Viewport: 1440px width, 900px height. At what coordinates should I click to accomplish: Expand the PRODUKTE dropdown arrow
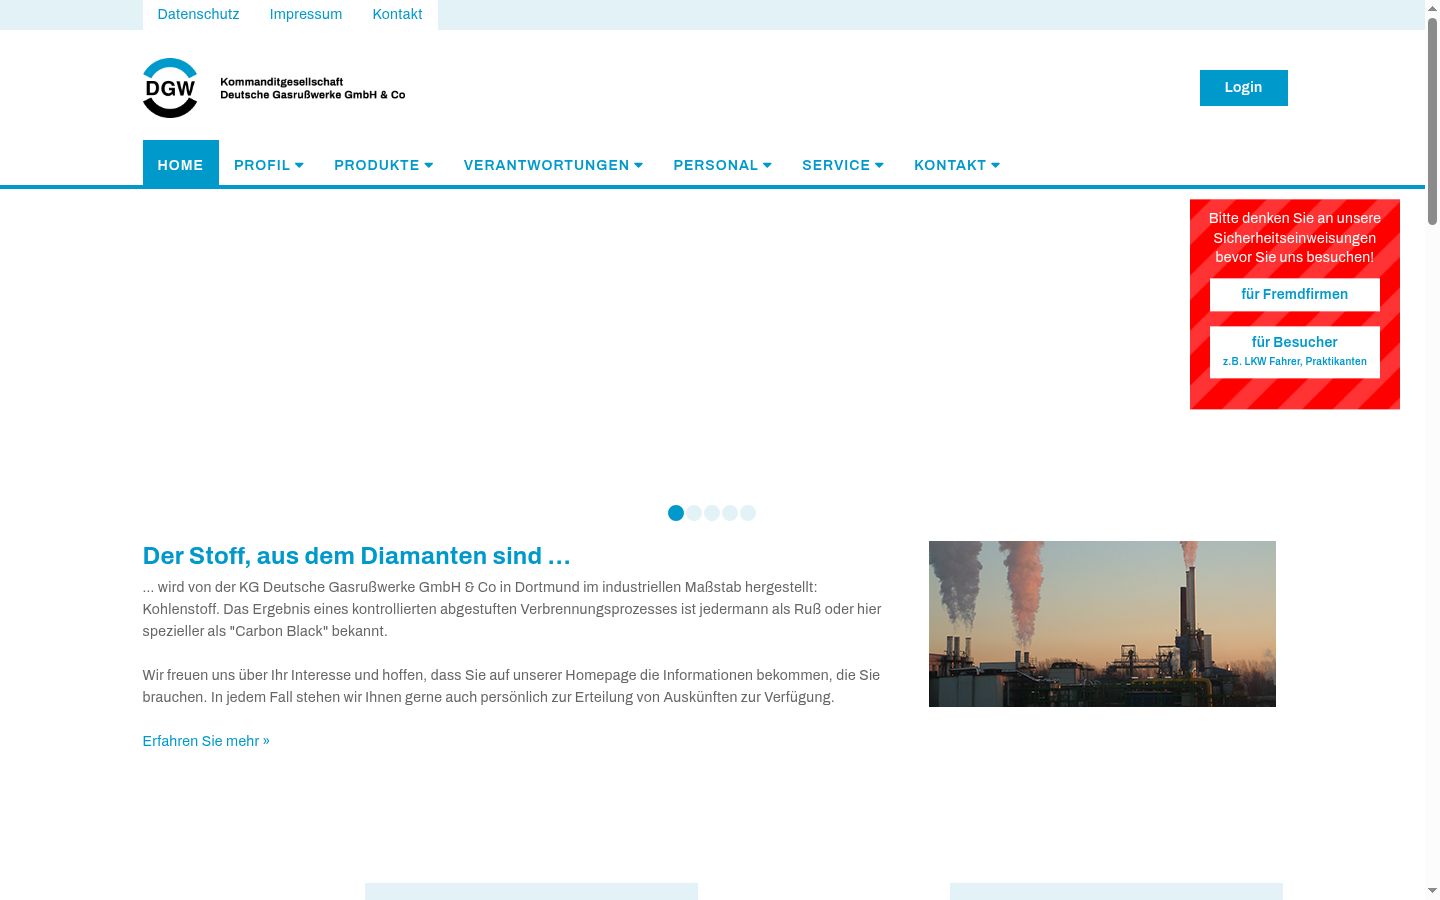(429, 165)
